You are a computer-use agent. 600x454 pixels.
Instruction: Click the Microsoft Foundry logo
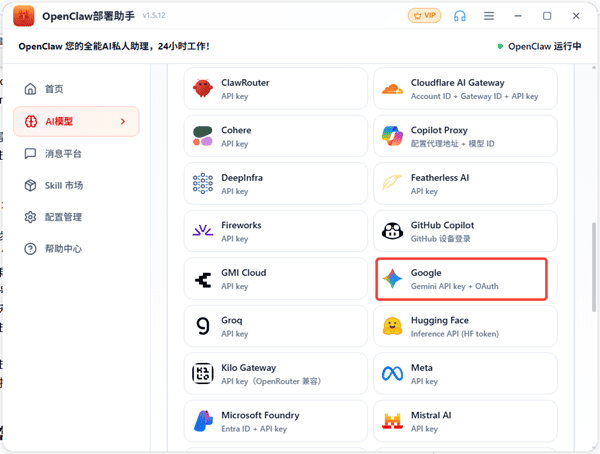click(203, 421)
